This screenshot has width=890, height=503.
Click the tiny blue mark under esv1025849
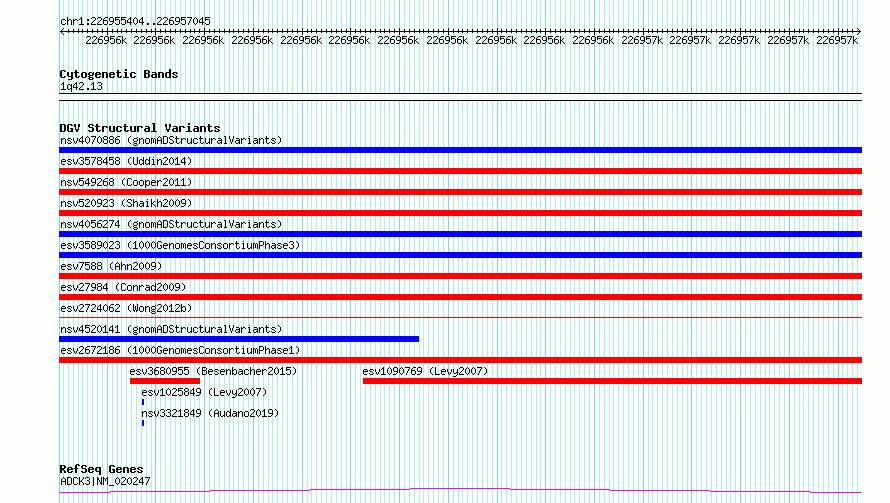143,402
